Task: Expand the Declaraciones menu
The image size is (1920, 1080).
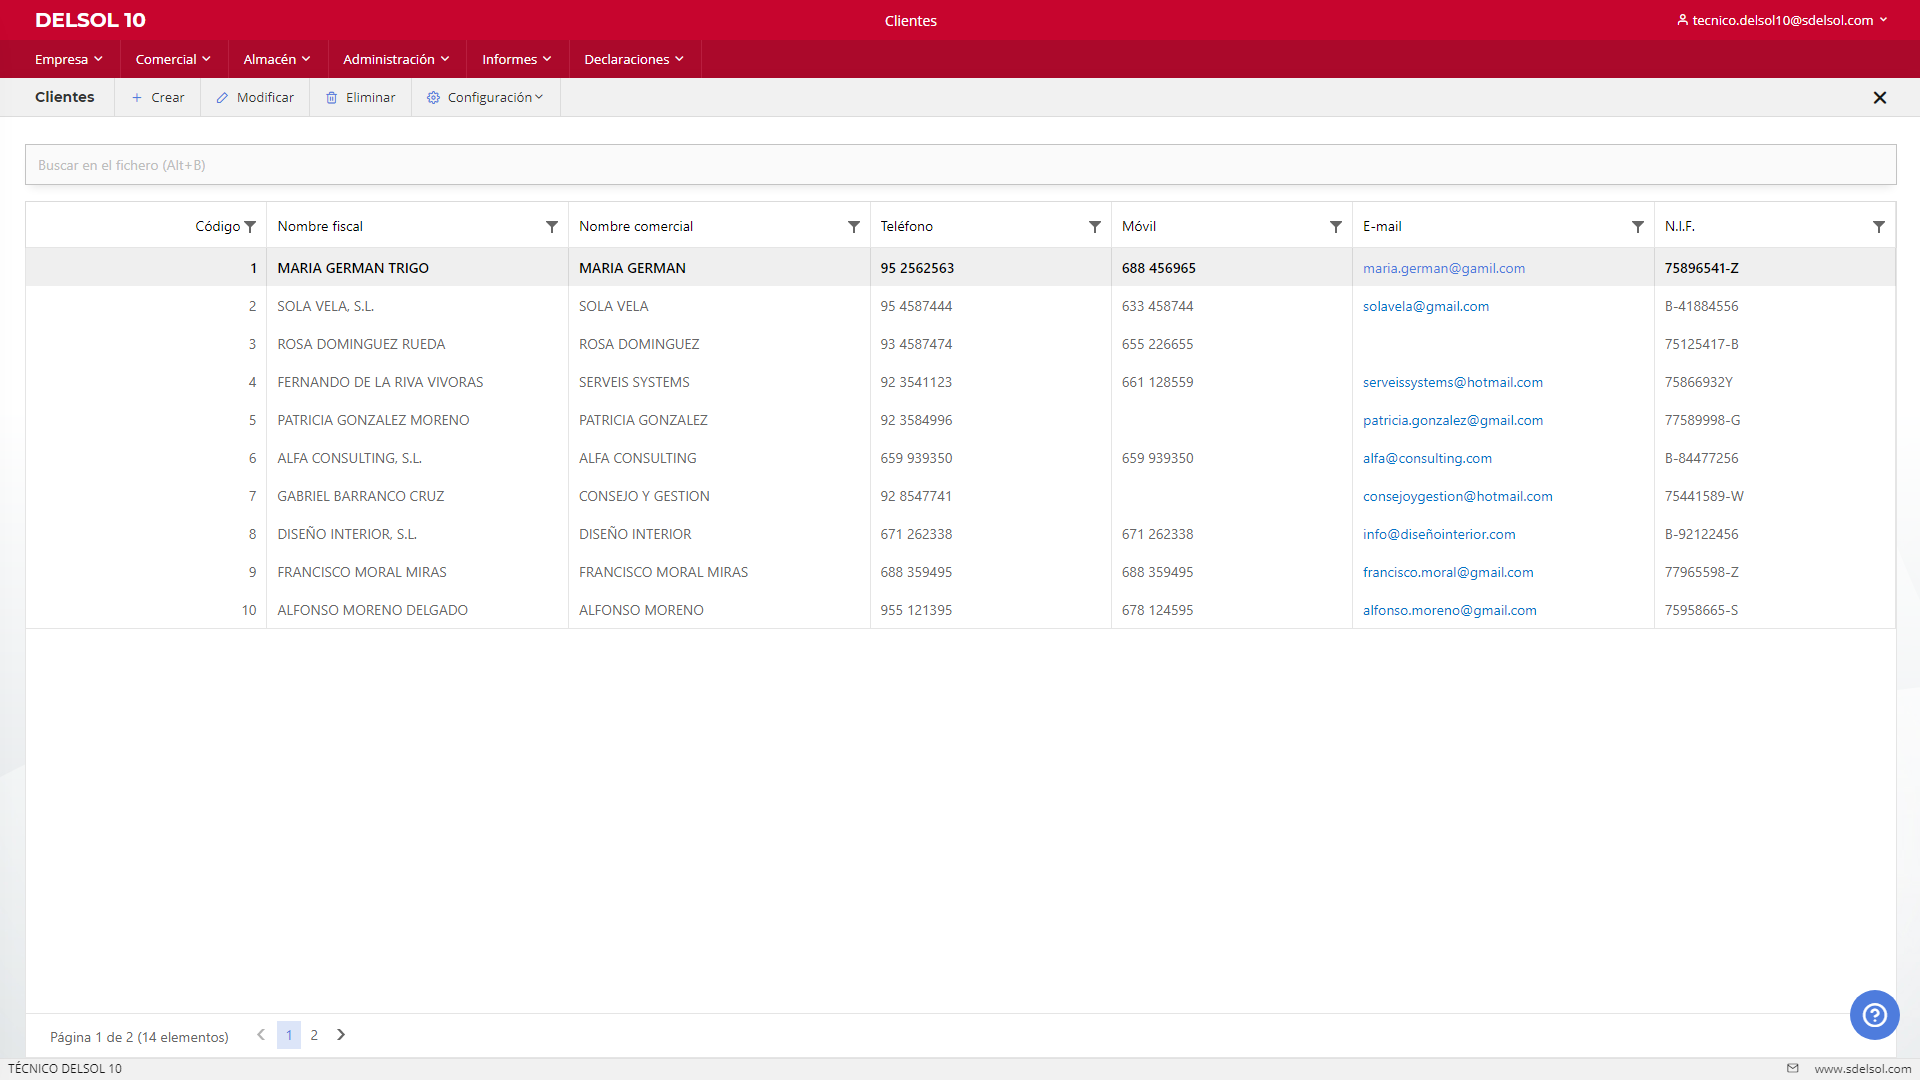Action: coord(634,59)
